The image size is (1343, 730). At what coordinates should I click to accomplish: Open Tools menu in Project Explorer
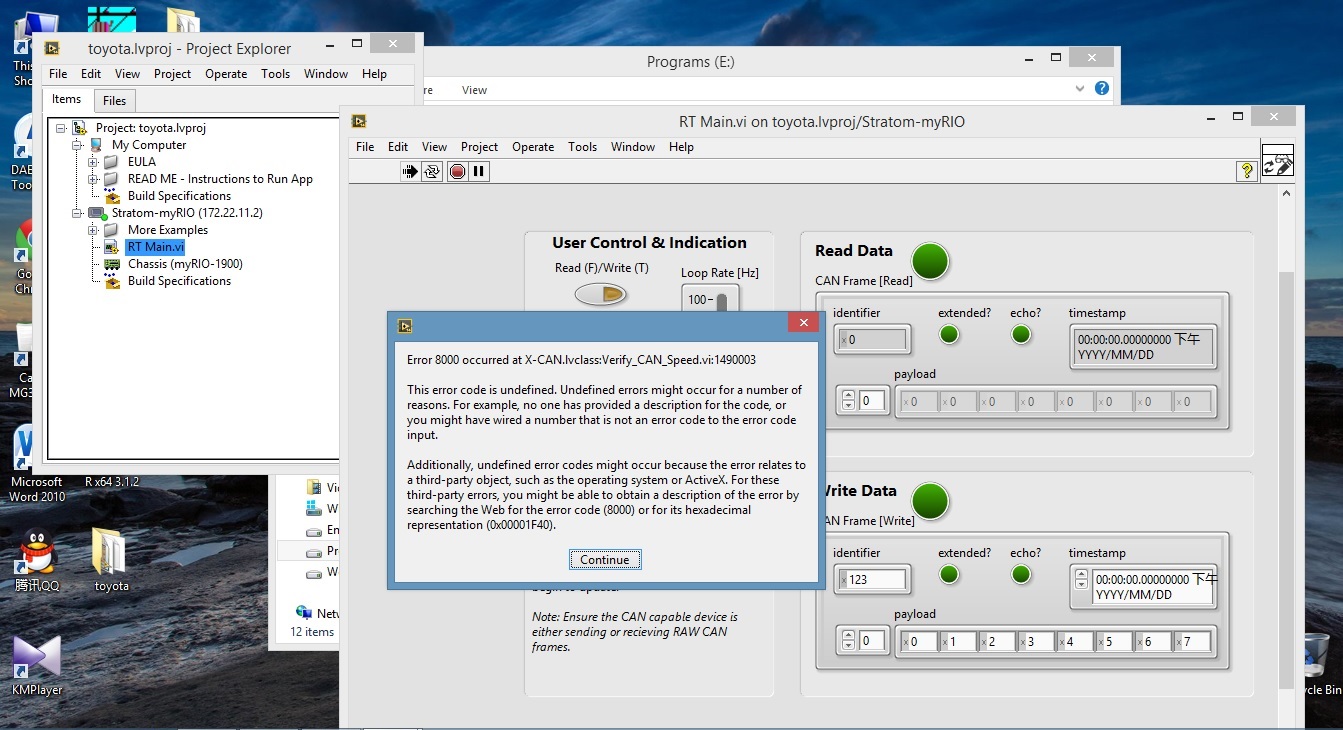click(x=276, y=74)
